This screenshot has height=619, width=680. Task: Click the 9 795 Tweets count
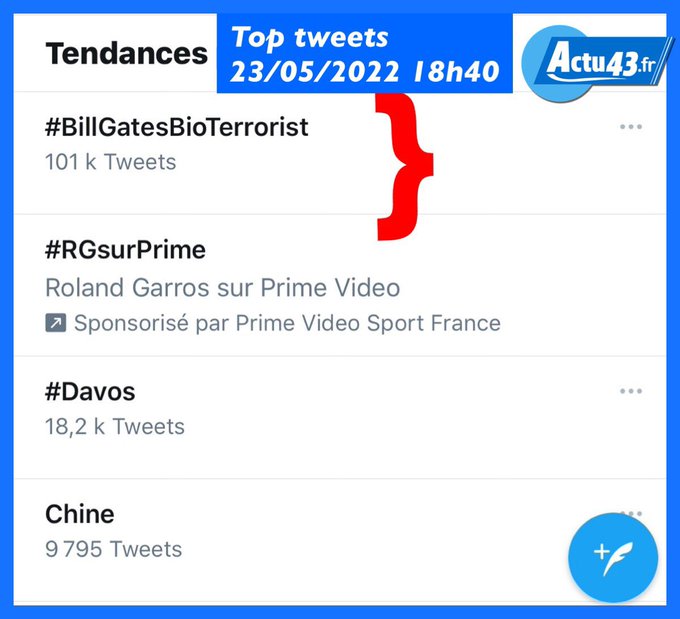(114, 549)
